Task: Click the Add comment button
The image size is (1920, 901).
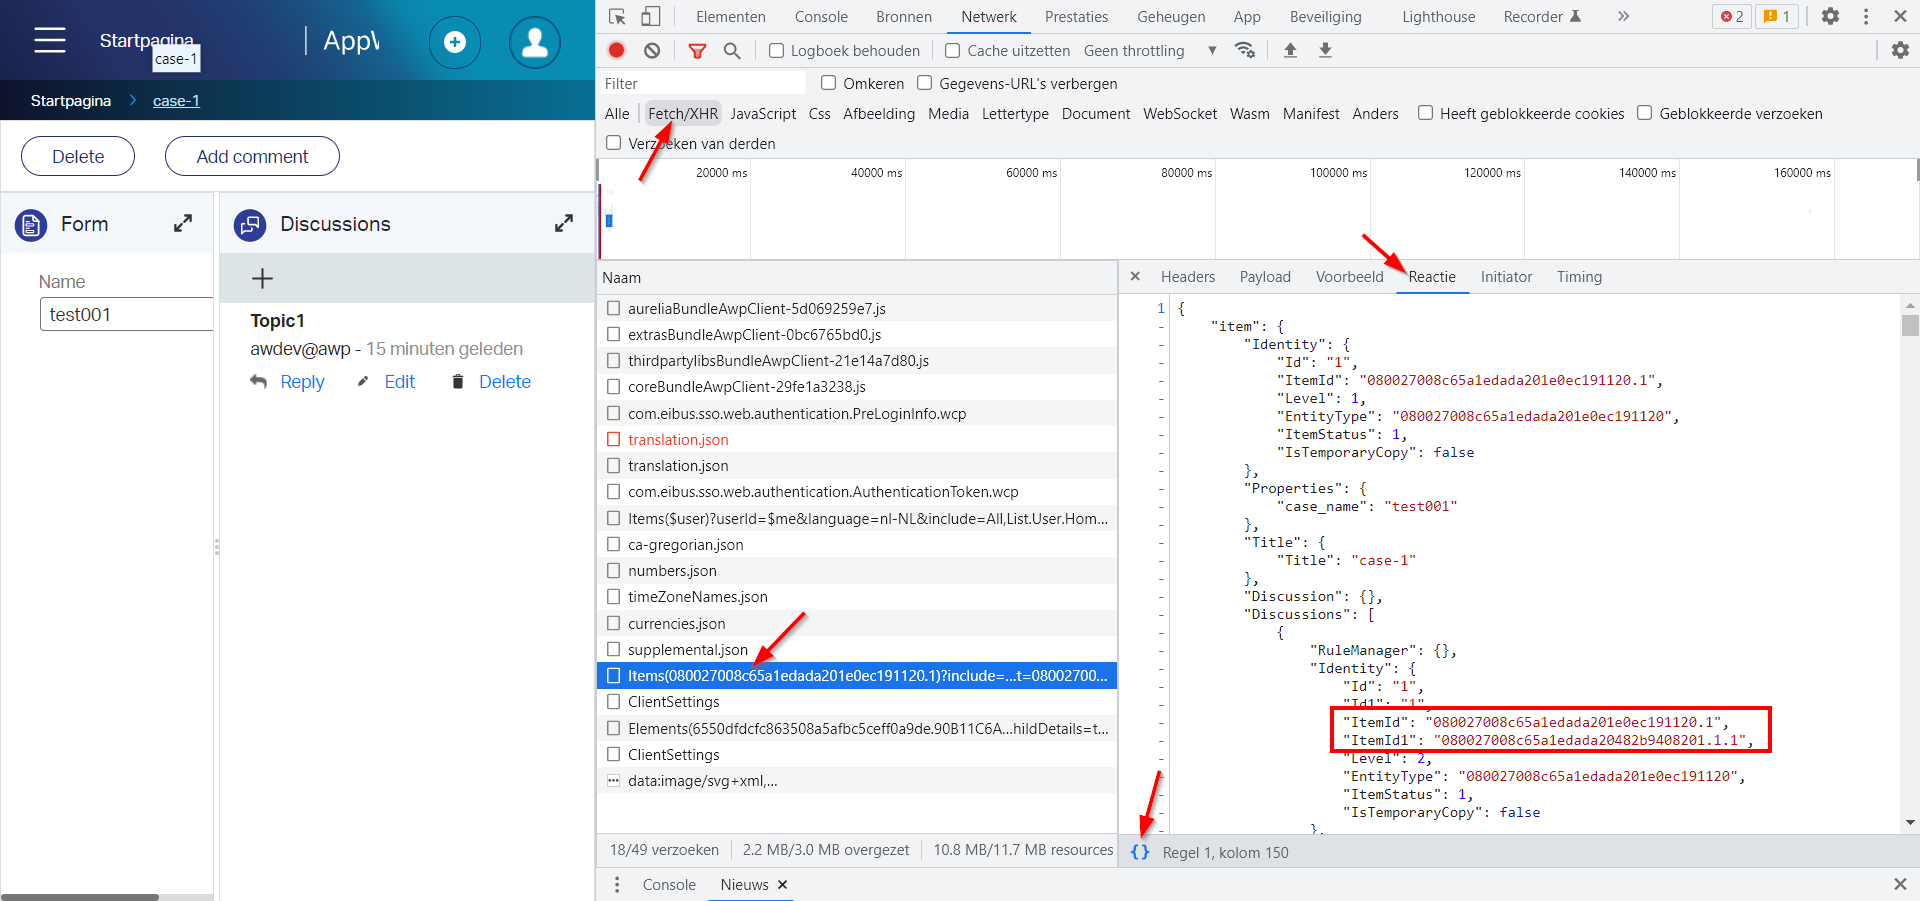Action: tap(252, 156)
